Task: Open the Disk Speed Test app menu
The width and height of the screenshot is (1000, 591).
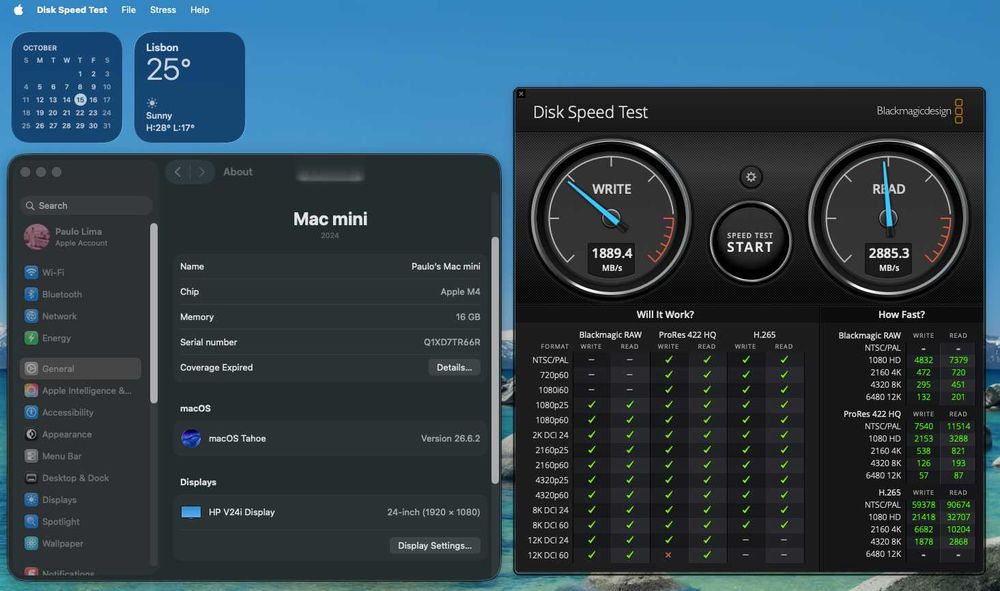Action: click(x=72, y=10)
